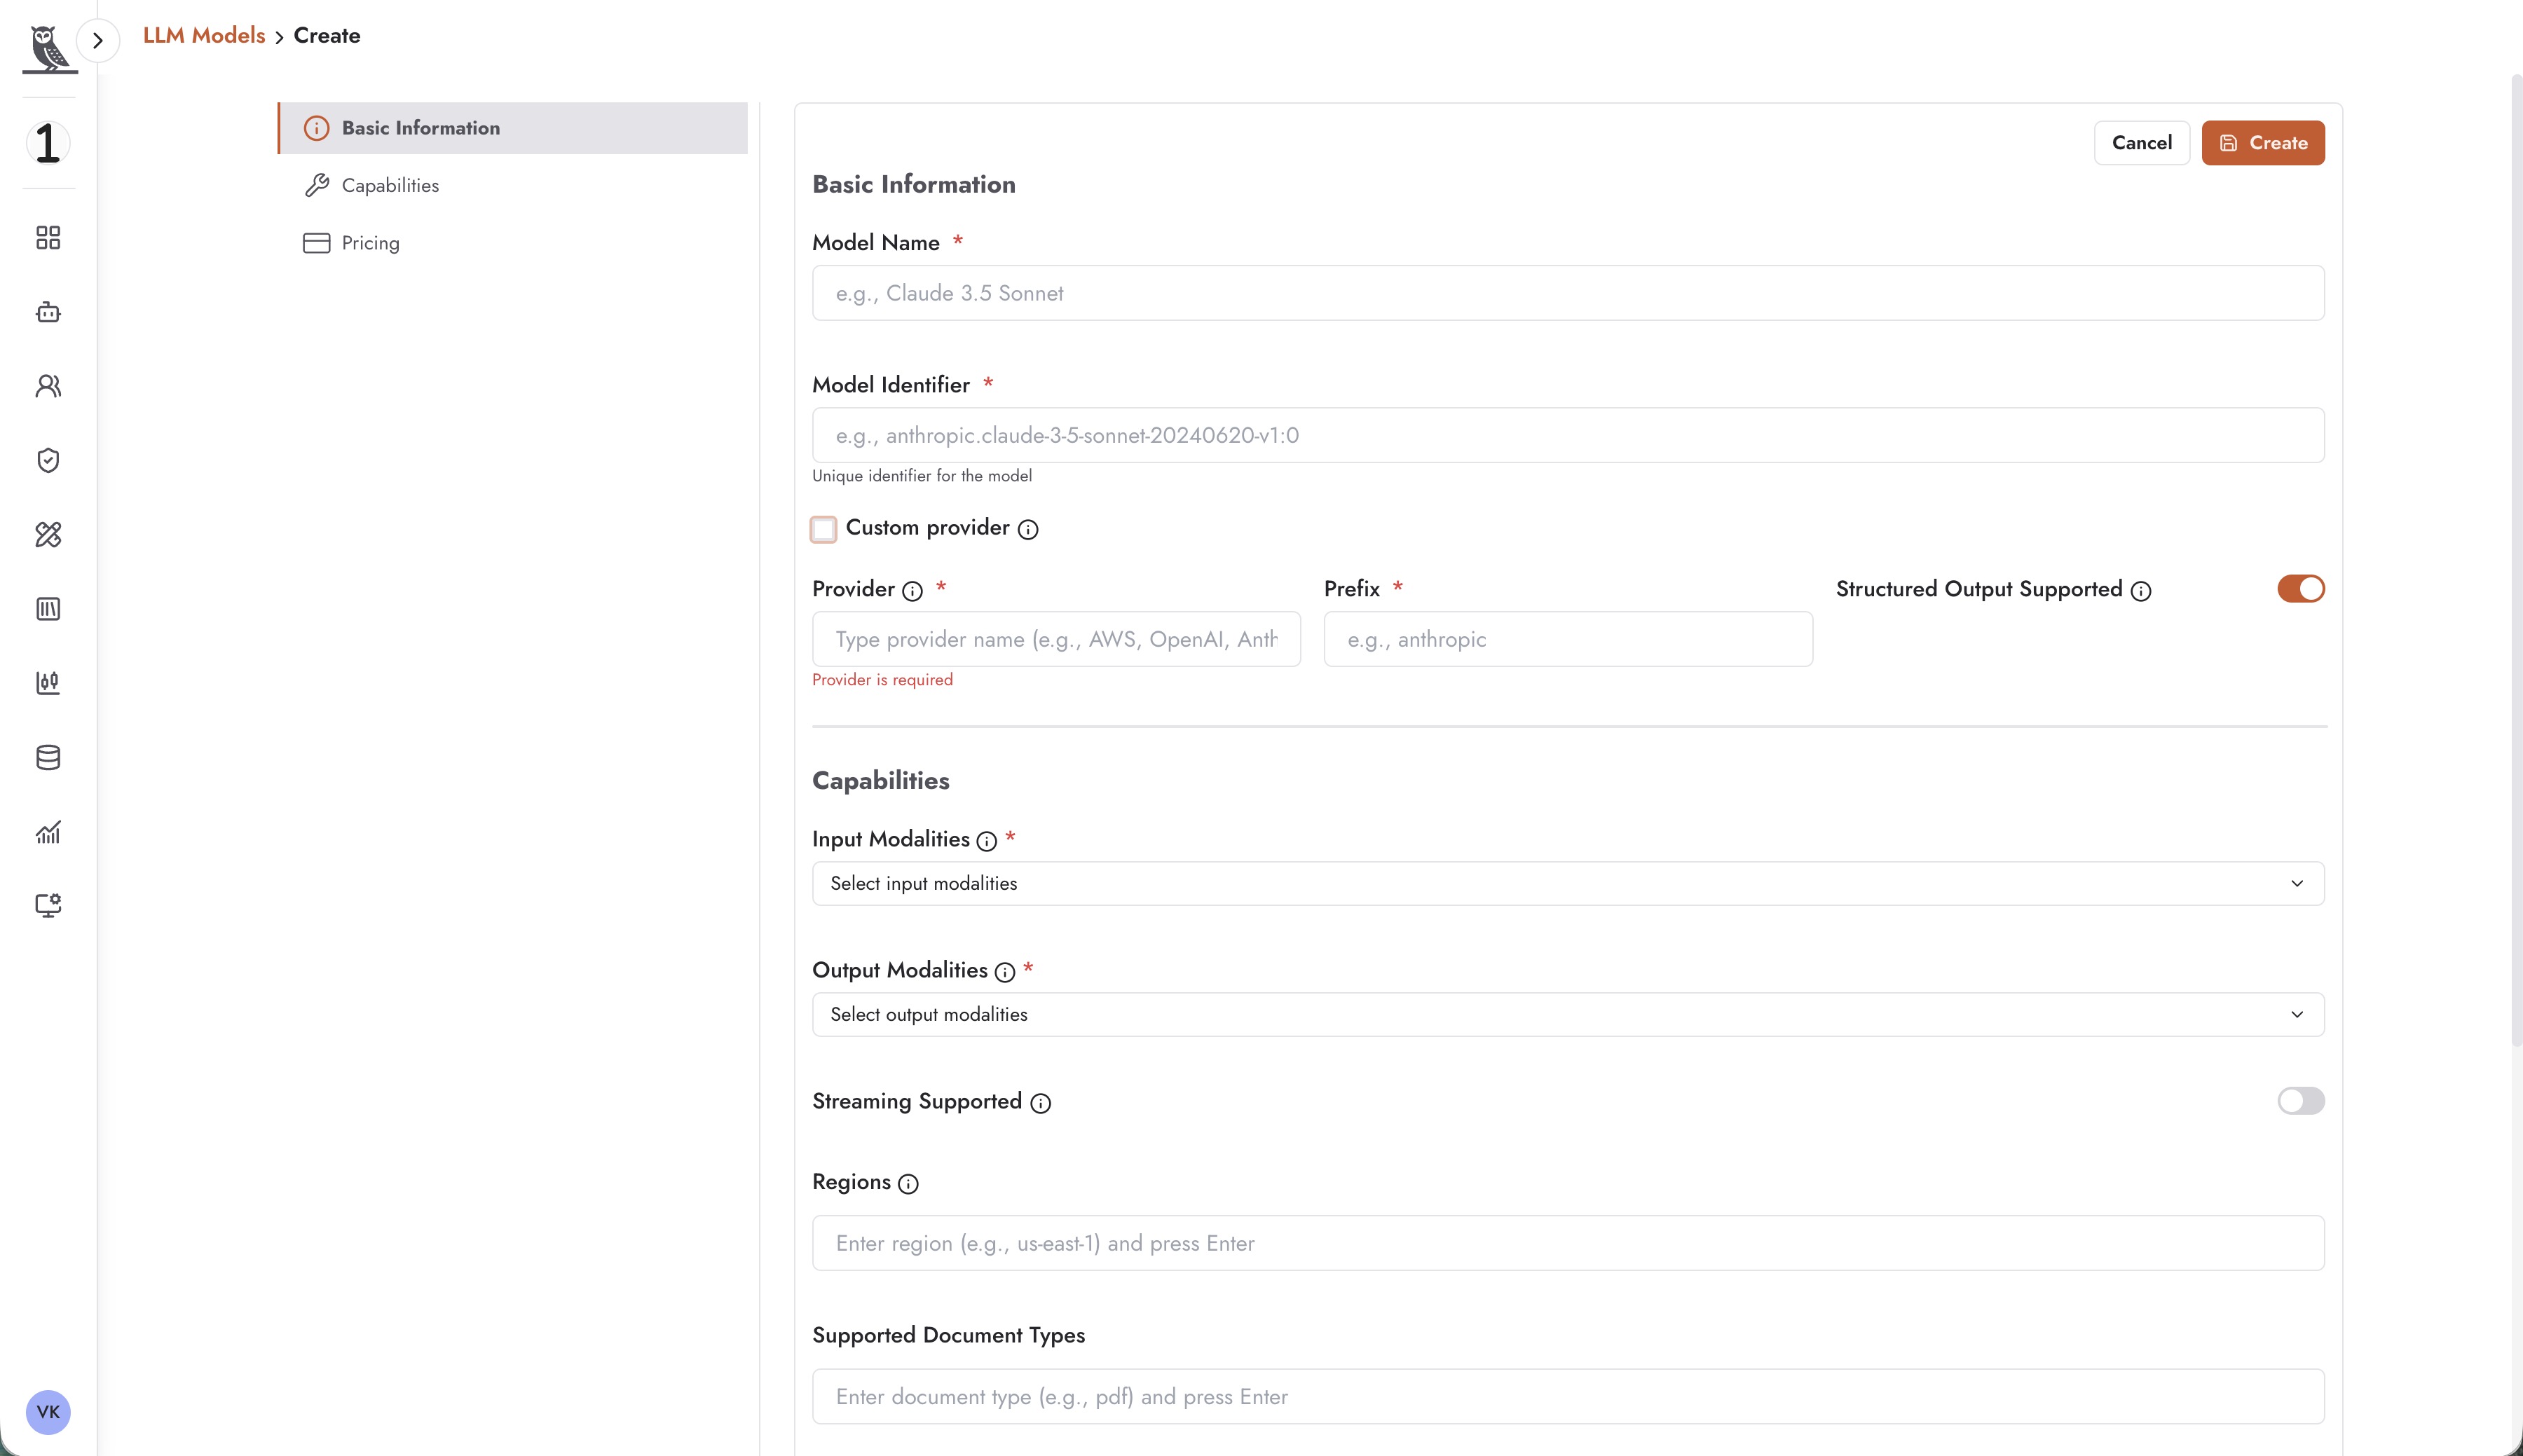Focus the Model Name input field
2523x1456 pixels.
(x=1568, y=293)
